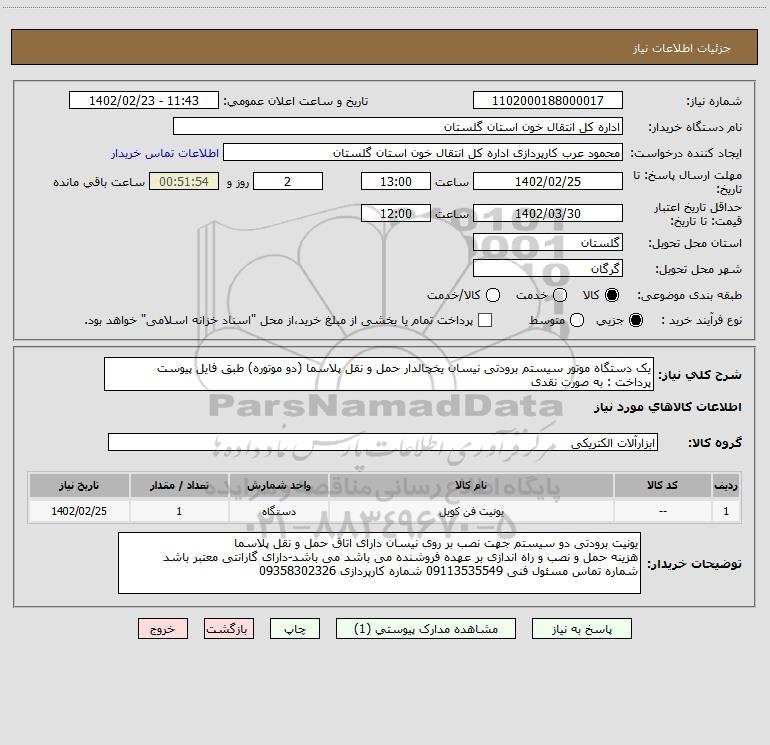Click the خروج exit button

click(163, 629)
